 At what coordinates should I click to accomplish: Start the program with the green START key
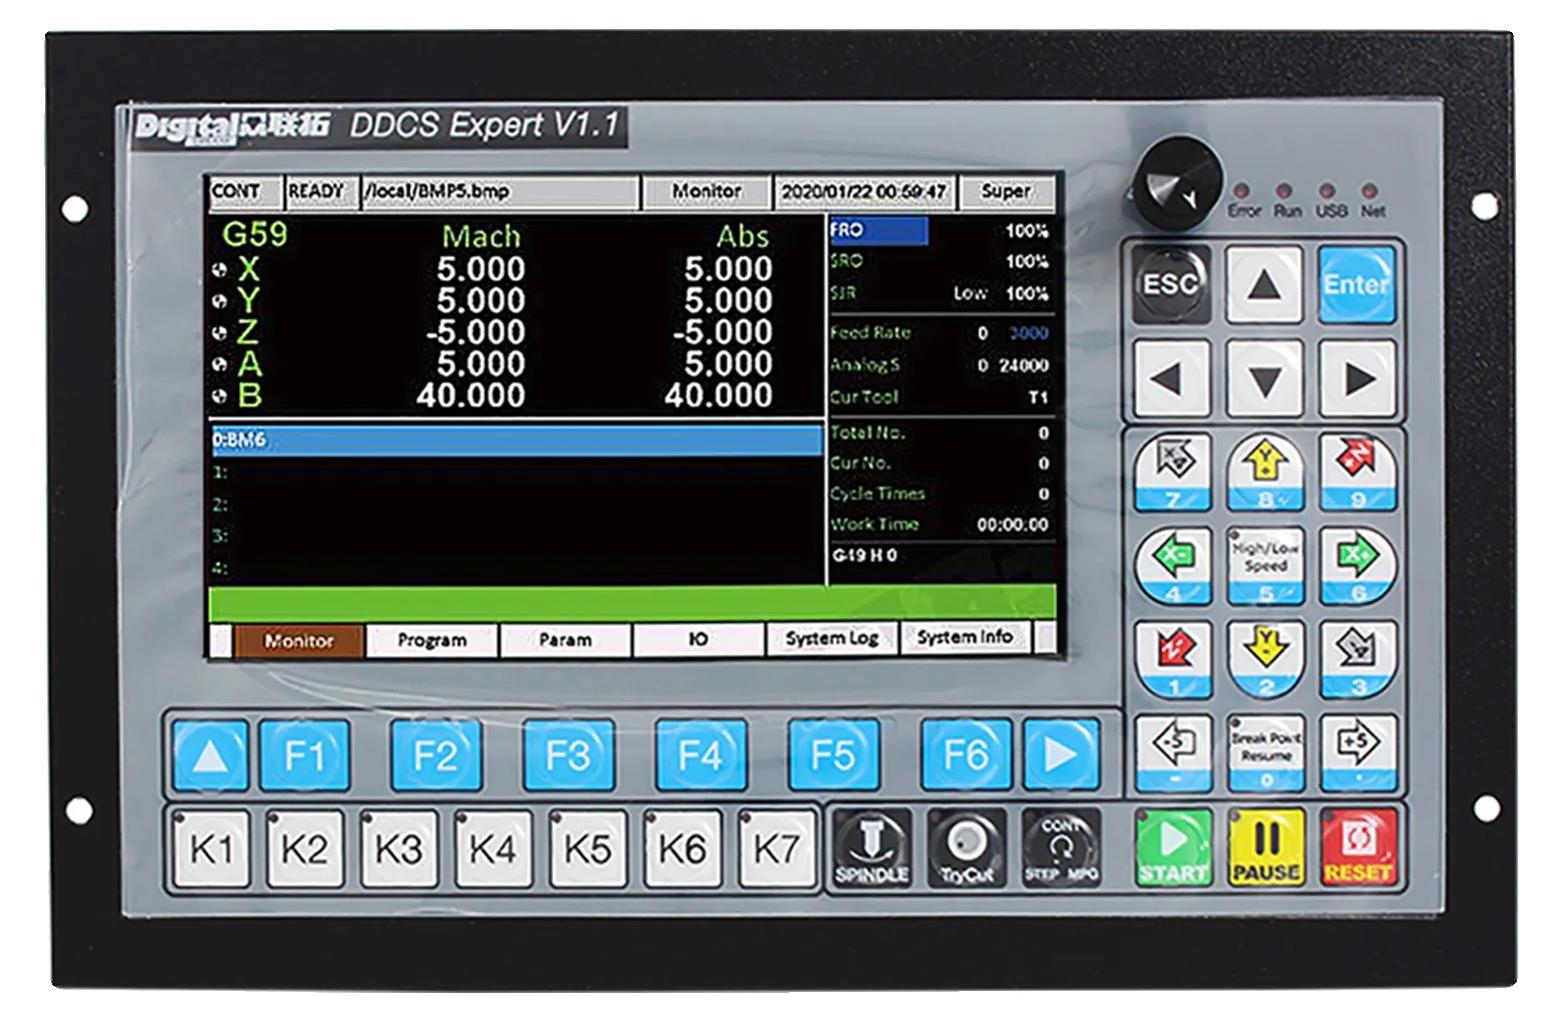[x=1173, y=847]
